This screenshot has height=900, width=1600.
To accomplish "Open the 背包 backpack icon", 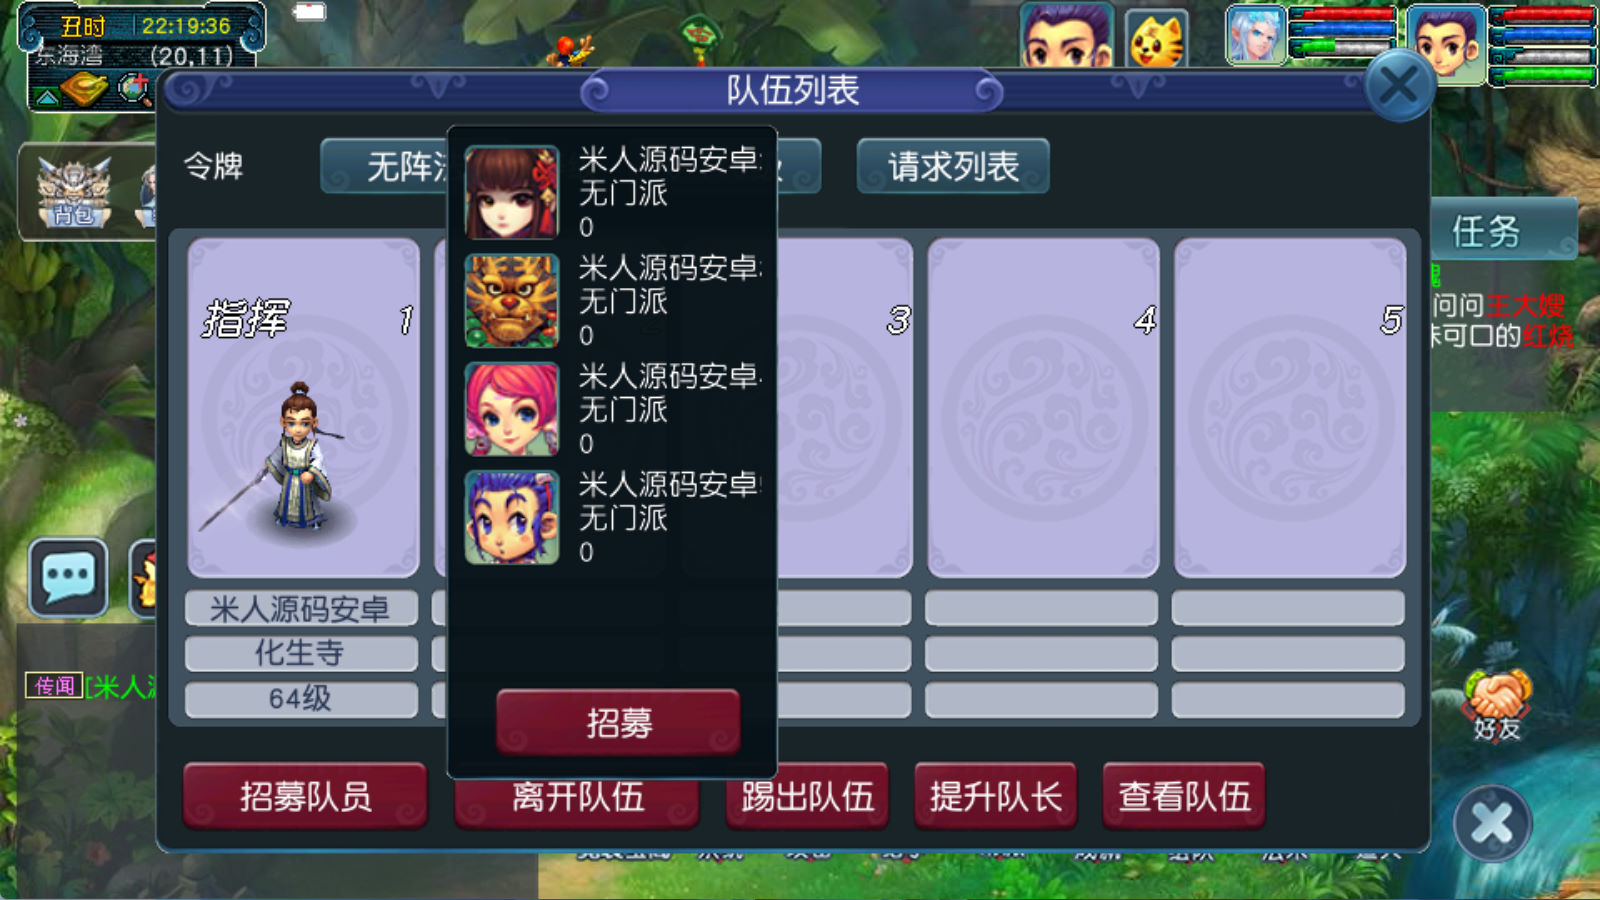I will pos(73,192).
